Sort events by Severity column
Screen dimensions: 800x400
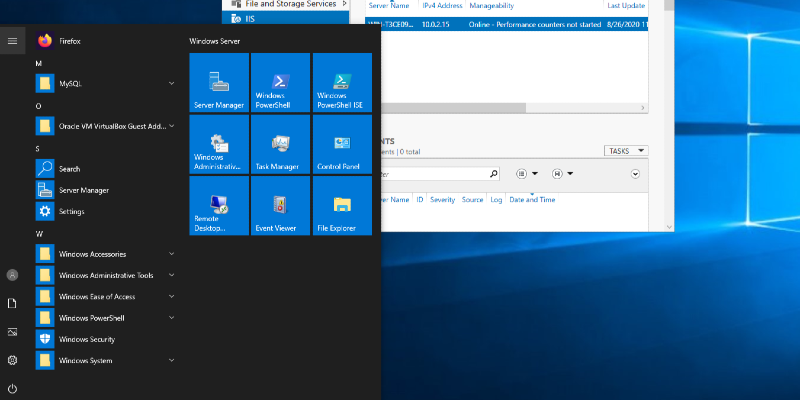[x=442, y=200]
